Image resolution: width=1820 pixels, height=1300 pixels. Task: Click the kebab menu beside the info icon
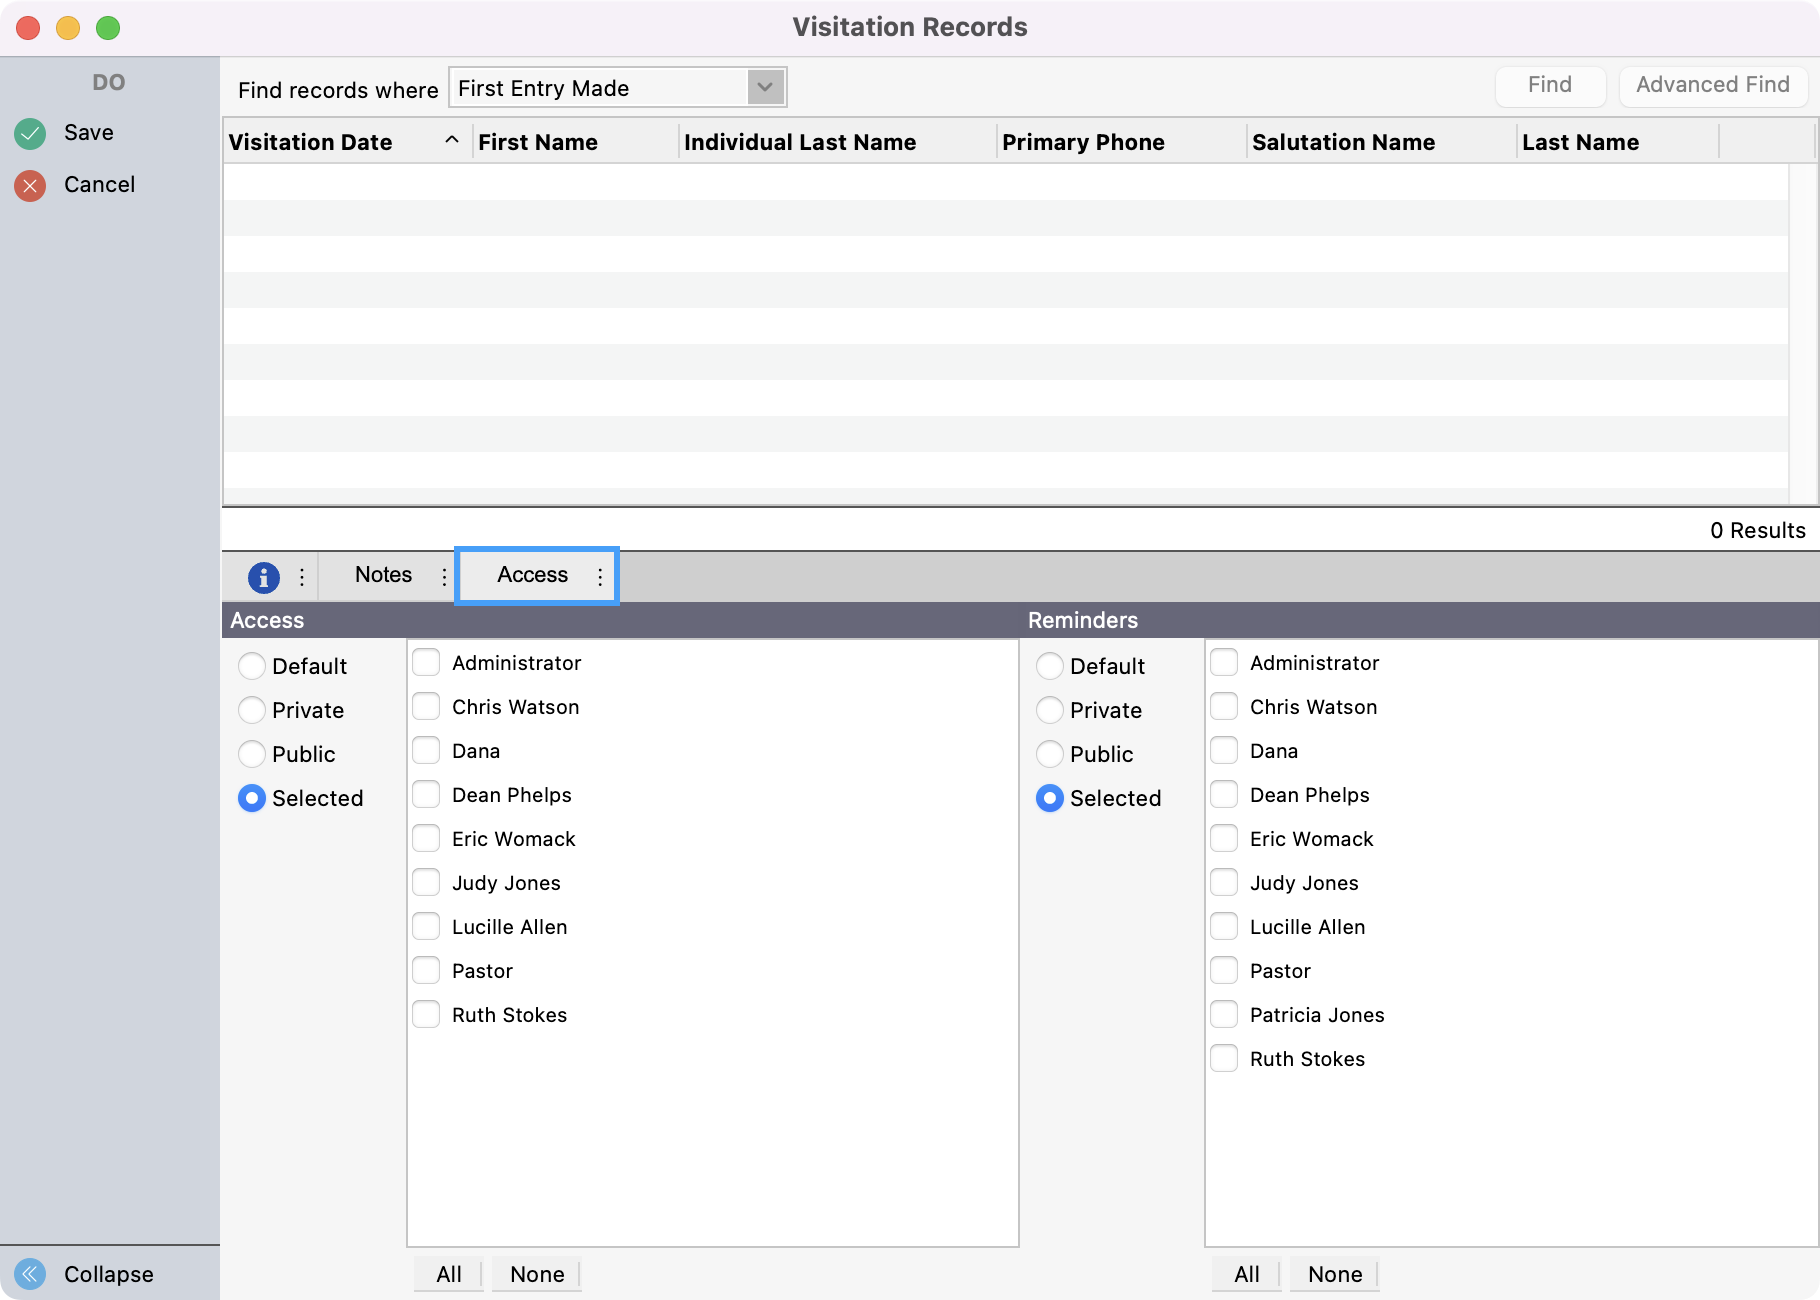click(302, 577)
